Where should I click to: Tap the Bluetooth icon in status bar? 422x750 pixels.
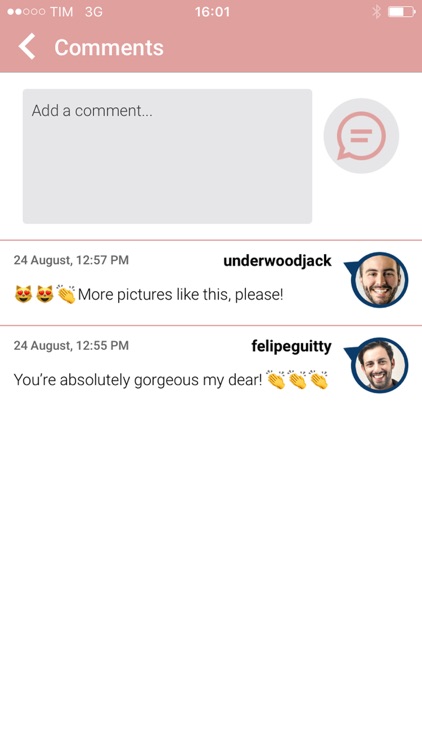(377, 12)
